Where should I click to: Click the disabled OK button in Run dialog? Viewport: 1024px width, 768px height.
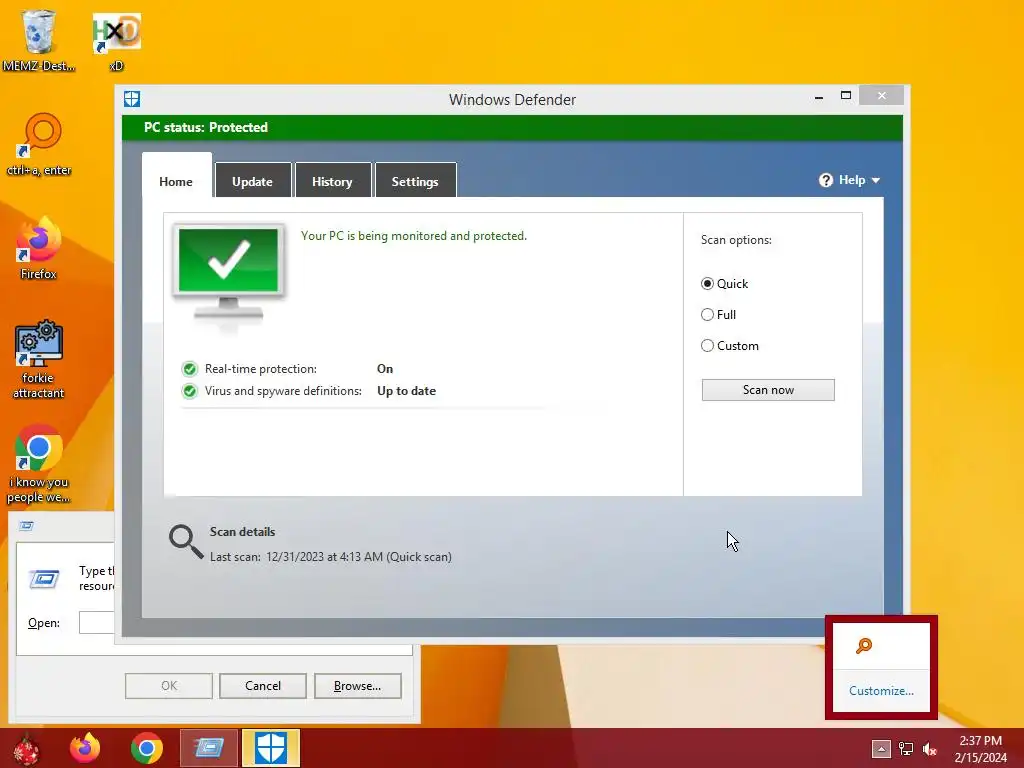[168, 686]
